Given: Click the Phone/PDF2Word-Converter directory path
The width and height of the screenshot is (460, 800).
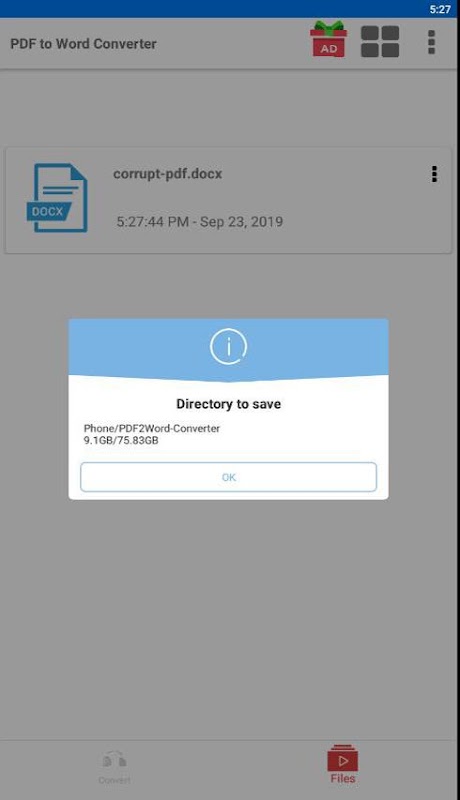Looking at the screenshot, I should click(x=152, y=429).
